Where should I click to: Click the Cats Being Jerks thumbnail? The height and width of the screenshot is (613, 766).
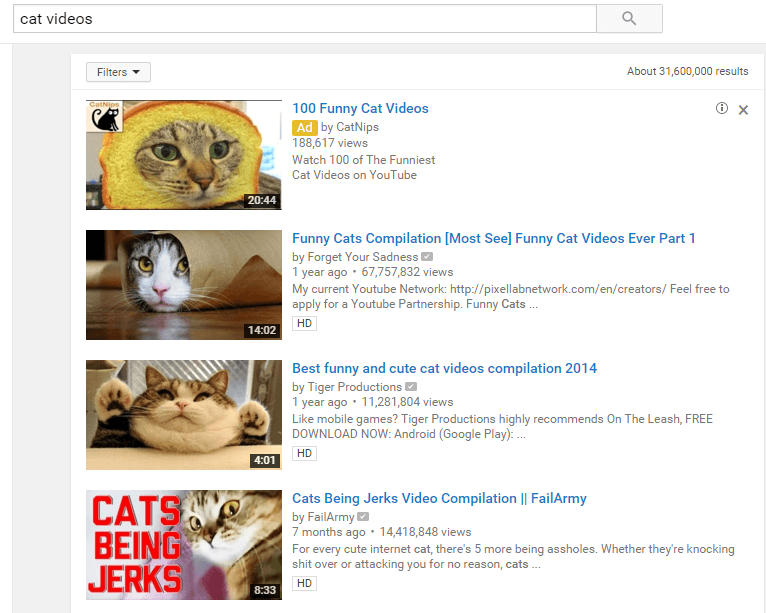184,545
